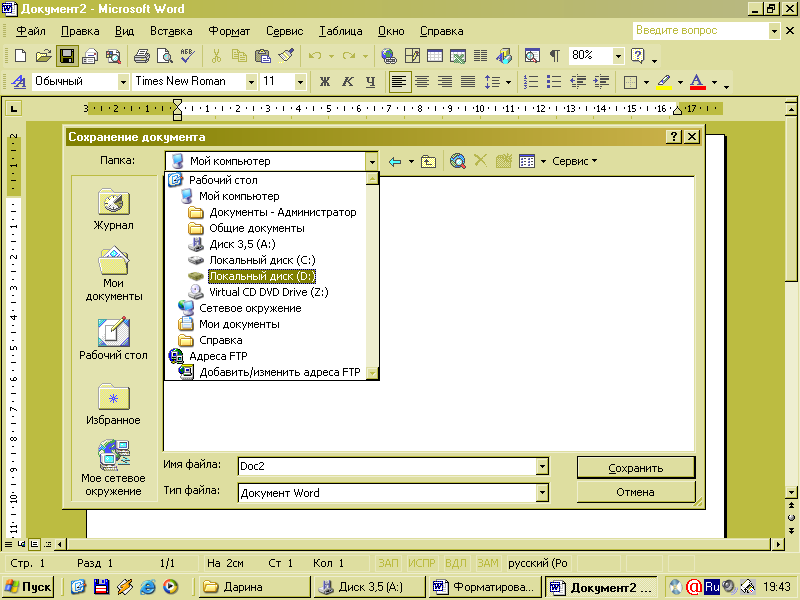Select justify alignment button

[x=467, y=82]
